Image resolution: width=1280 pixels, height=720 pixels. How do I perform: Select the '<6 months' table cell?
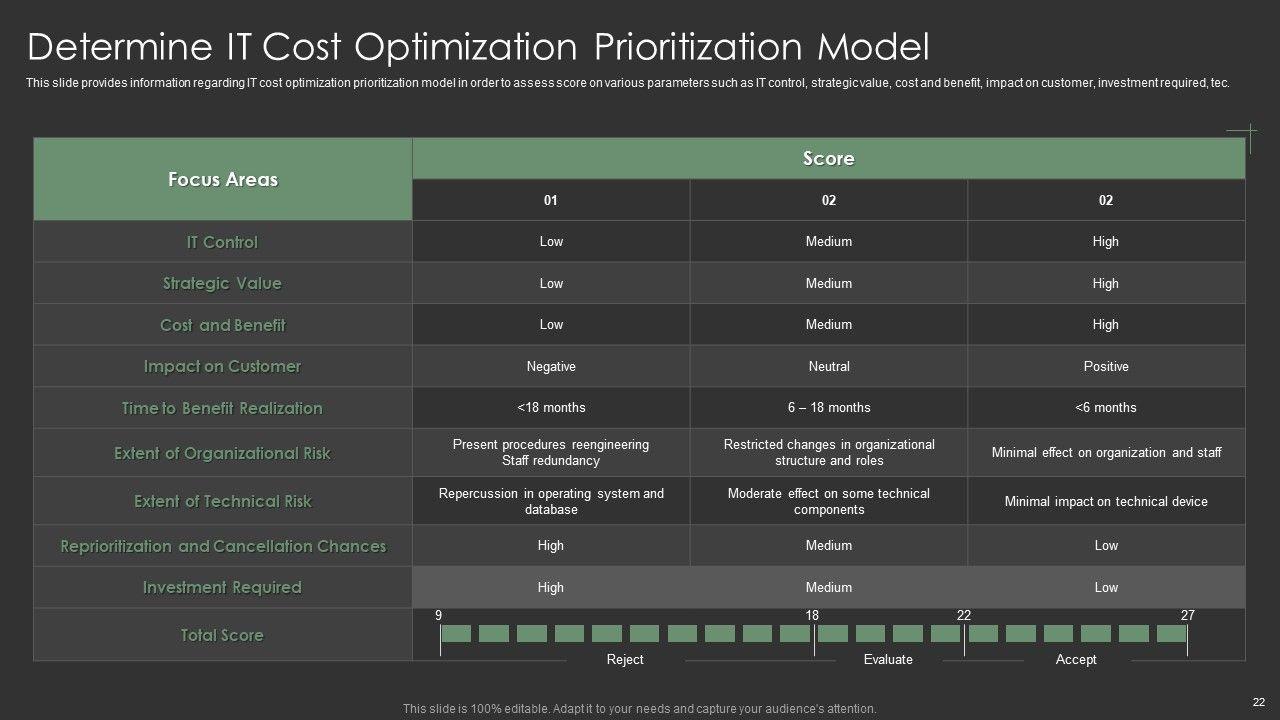[1106, 408]
